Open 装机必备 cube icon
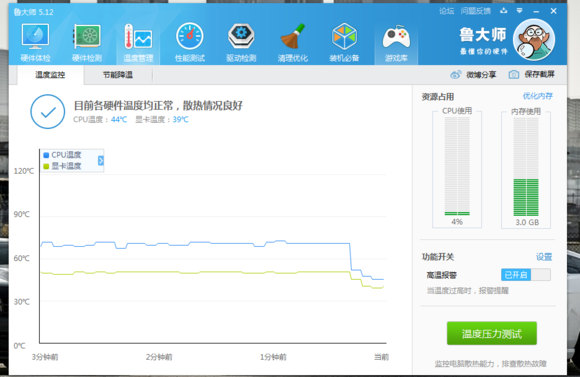The height and width of the screenshot is (377, 580). [x=344, y=42]
